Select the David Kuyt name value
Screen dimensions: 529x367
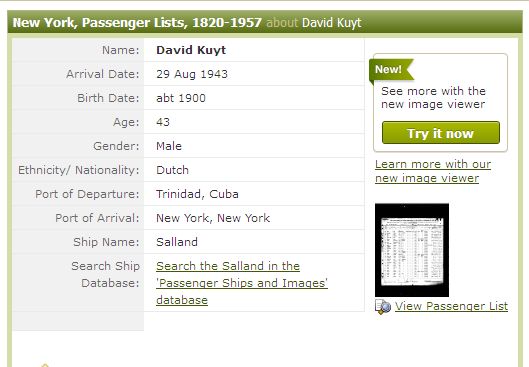(191, 50)
